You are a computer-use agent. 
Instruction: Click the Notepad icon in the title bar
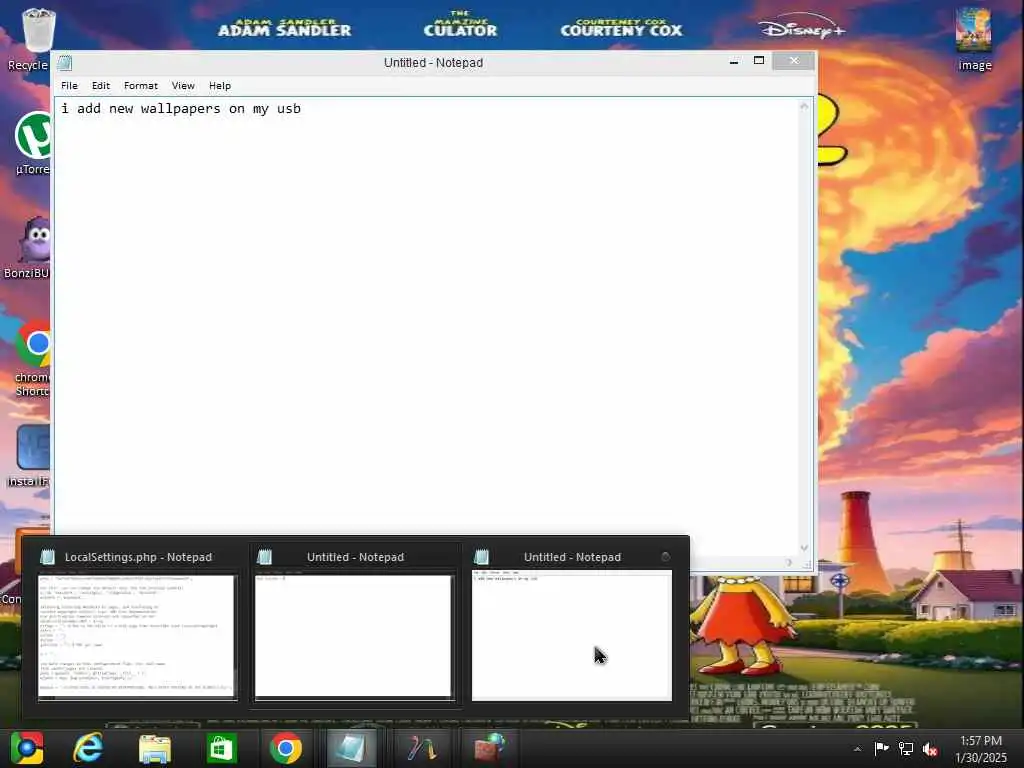(65, 63)
